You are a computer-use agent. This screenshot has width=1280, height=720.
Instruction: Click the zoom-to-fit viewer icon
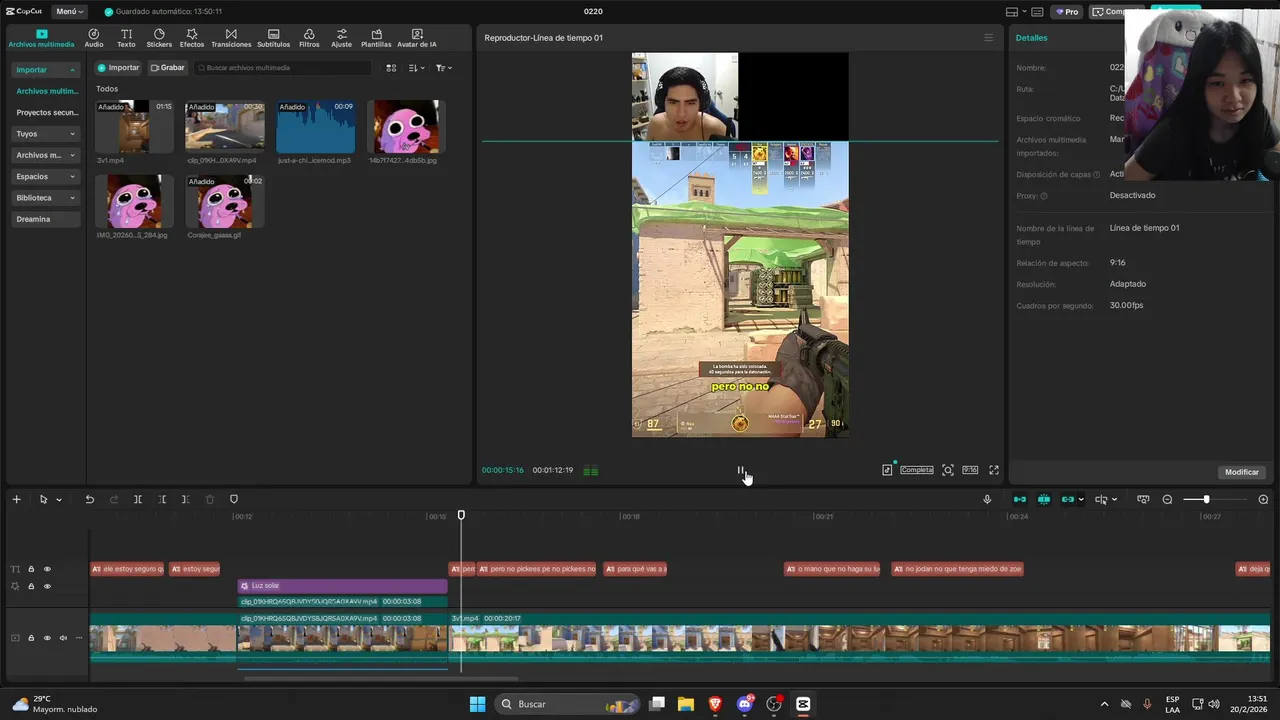(948, 470)
